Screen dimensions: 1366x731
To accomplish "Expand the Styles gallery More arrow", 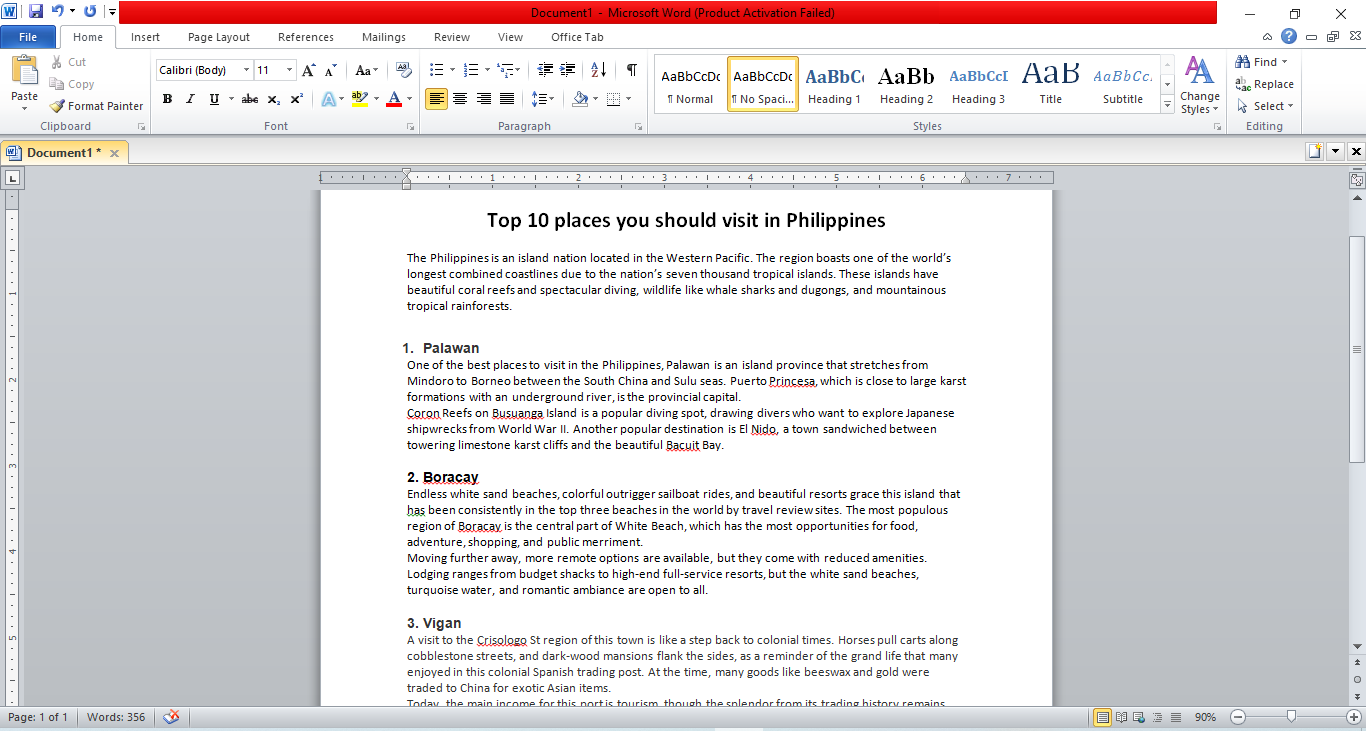I will click(x=1167, y=105).
